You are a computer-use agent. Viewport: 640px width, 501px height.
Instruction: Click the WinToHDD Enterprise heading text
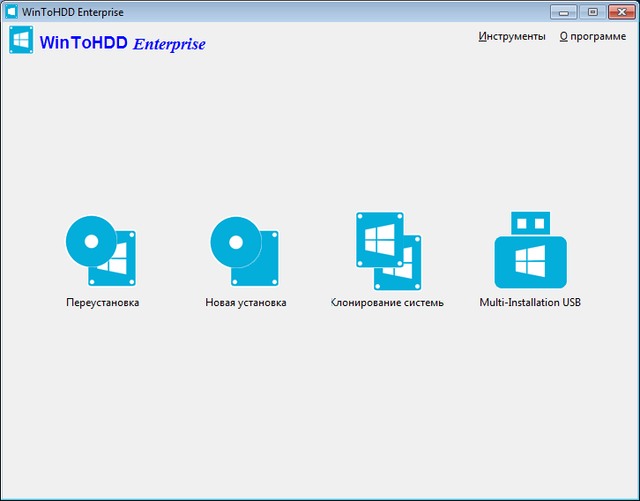(x=122, y=43)
